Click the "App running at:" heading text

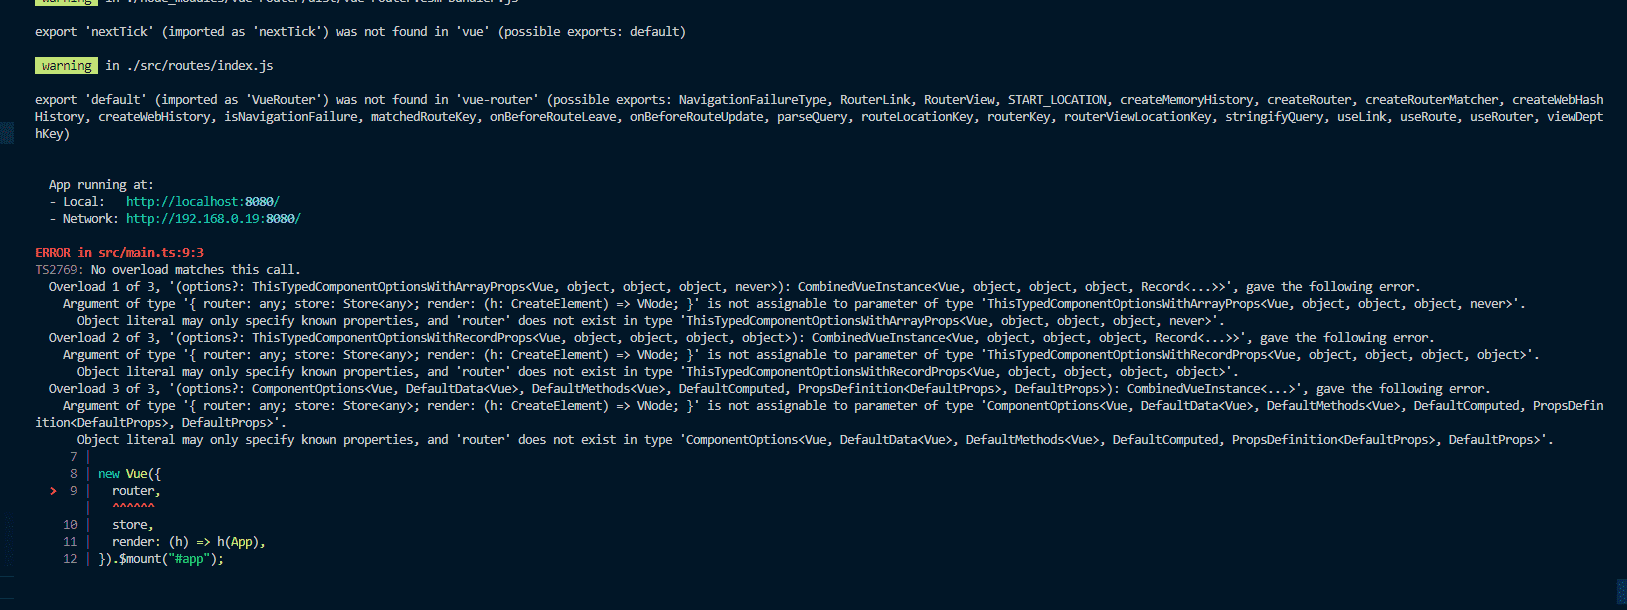coord(101,185)
